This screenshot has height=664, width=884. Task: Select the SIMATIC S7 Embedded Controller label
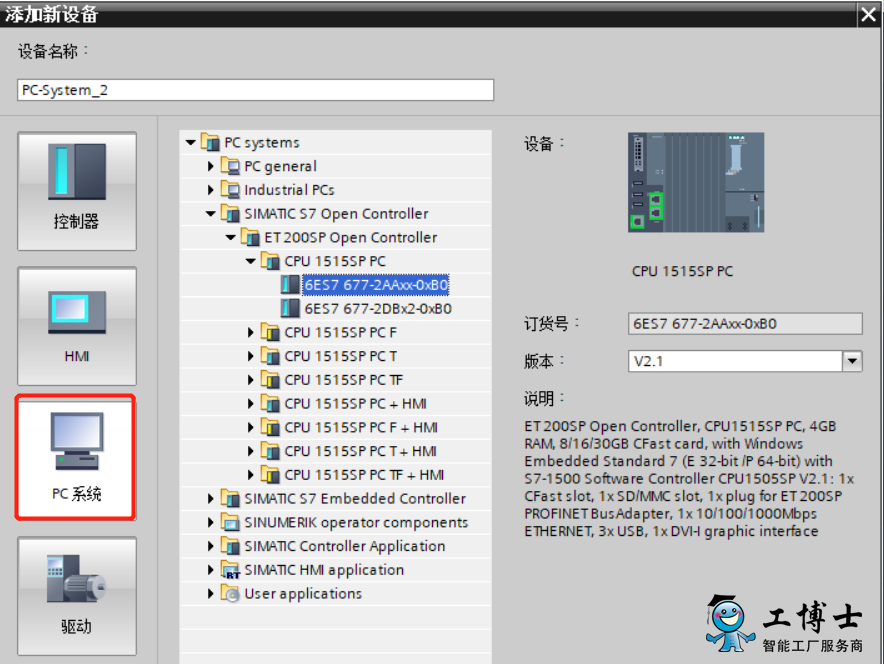click(x=355, y=499)
